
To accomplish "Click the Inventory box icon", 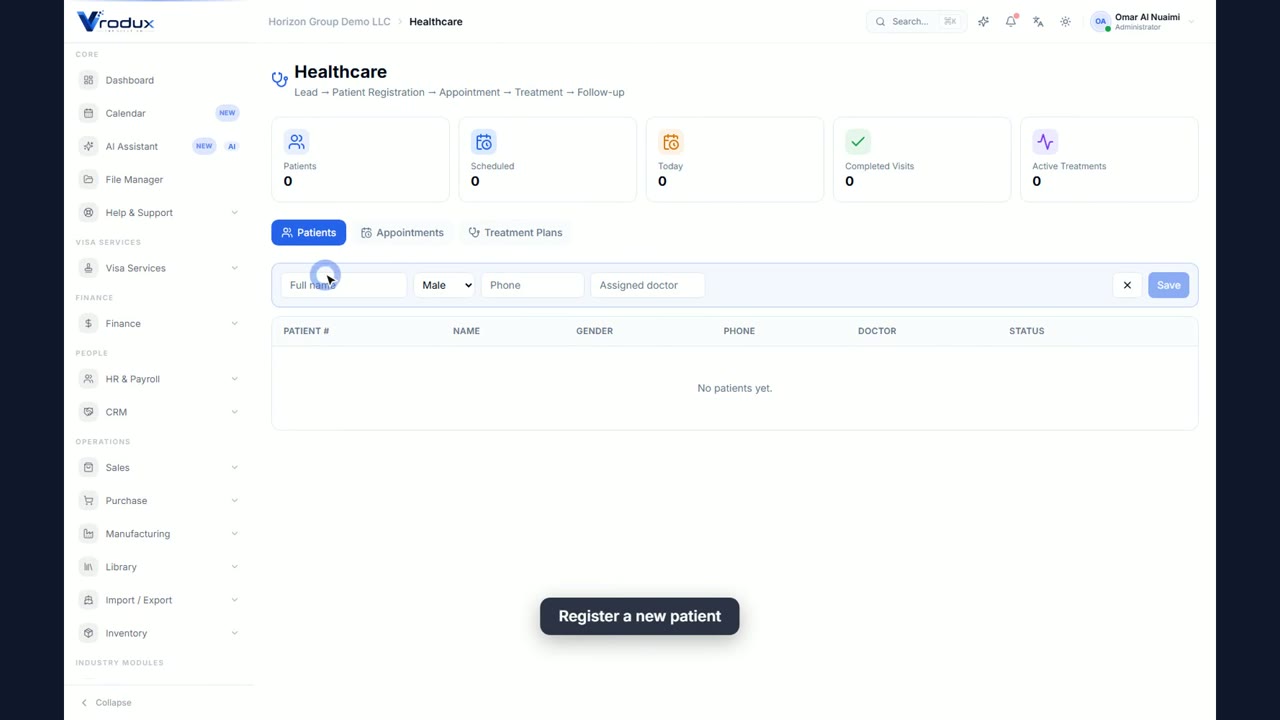I will tap(88, 633).
